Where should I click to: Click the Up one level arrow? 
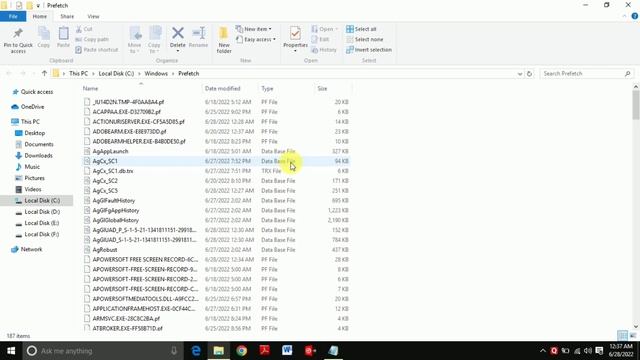click(44, 73)
